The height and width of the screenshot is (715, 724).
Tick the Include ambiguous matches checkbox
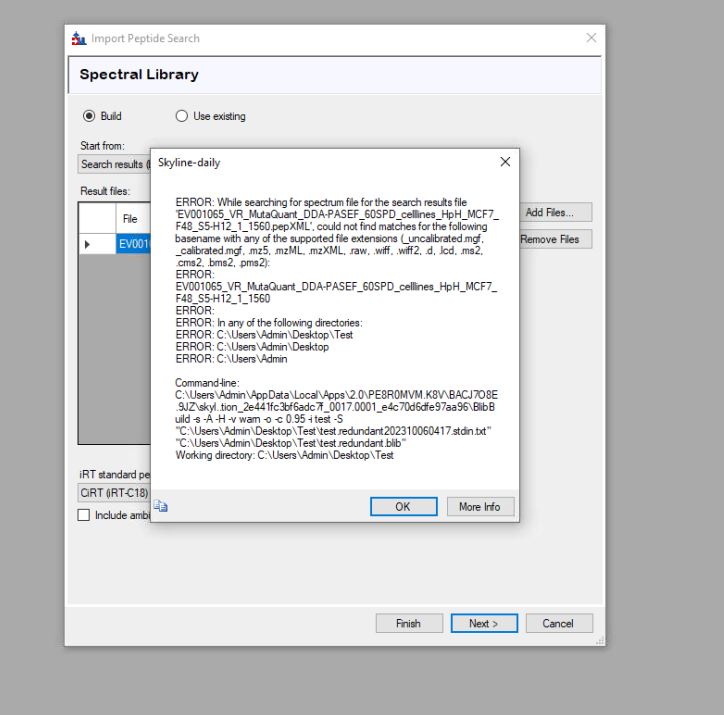(84, 515)
